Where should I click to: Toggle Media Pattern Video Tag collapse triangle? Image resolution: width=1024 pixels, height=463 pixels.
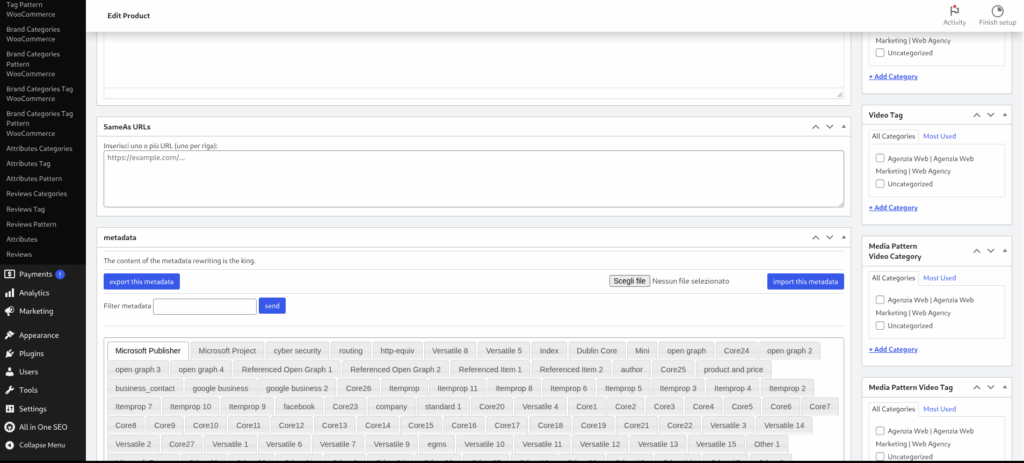(x=1004, y=387)
